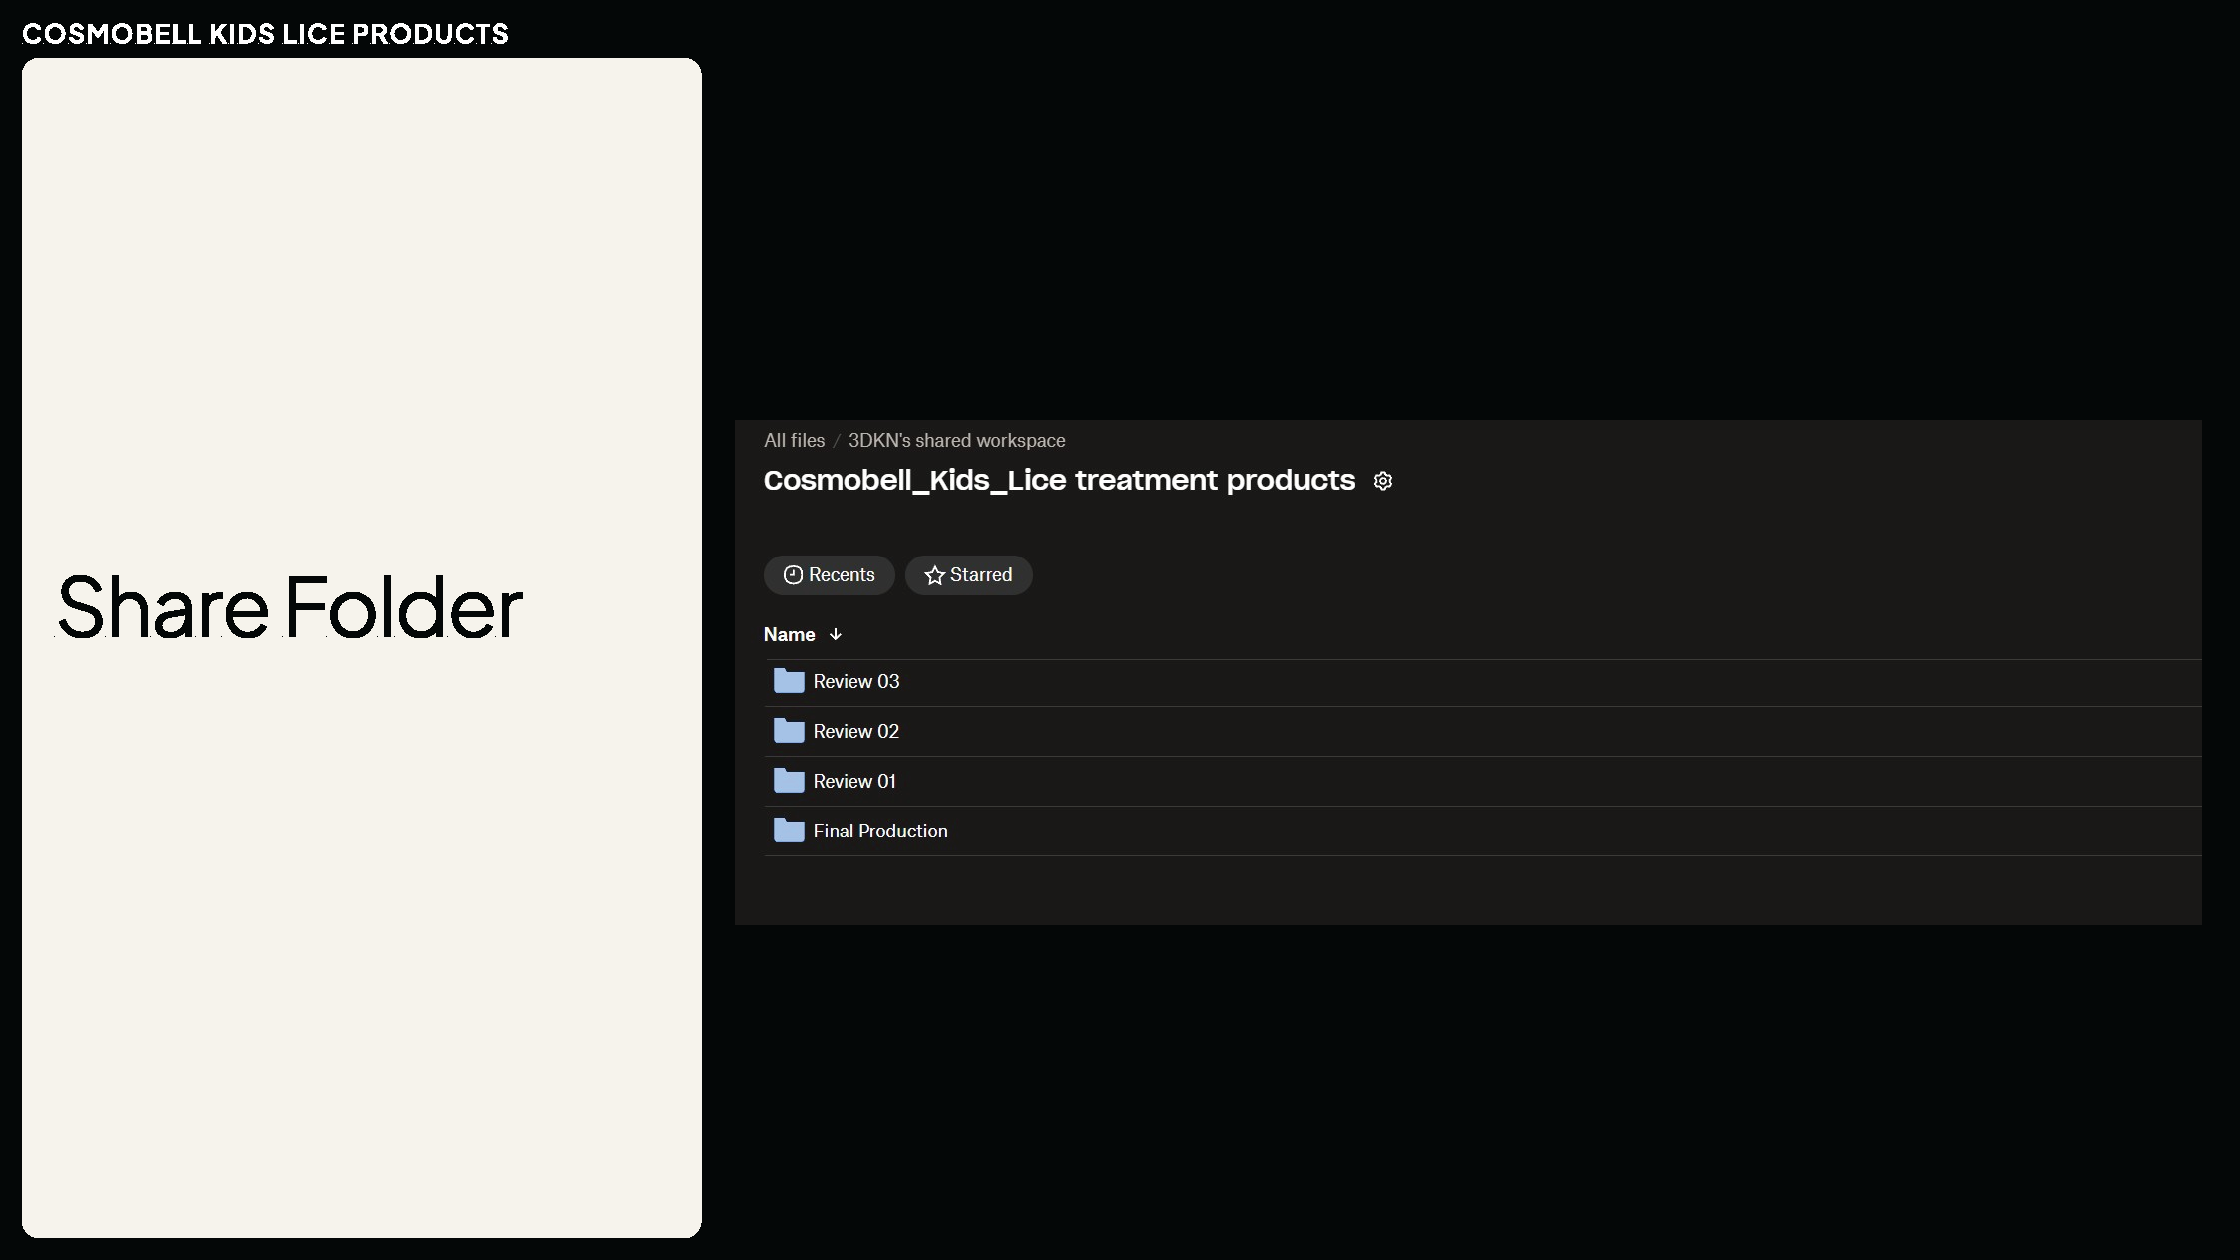This screenshot has width=2240, height=1260.
Task: Click the Review 02 folder icon
Action: [x=789, y=731]
